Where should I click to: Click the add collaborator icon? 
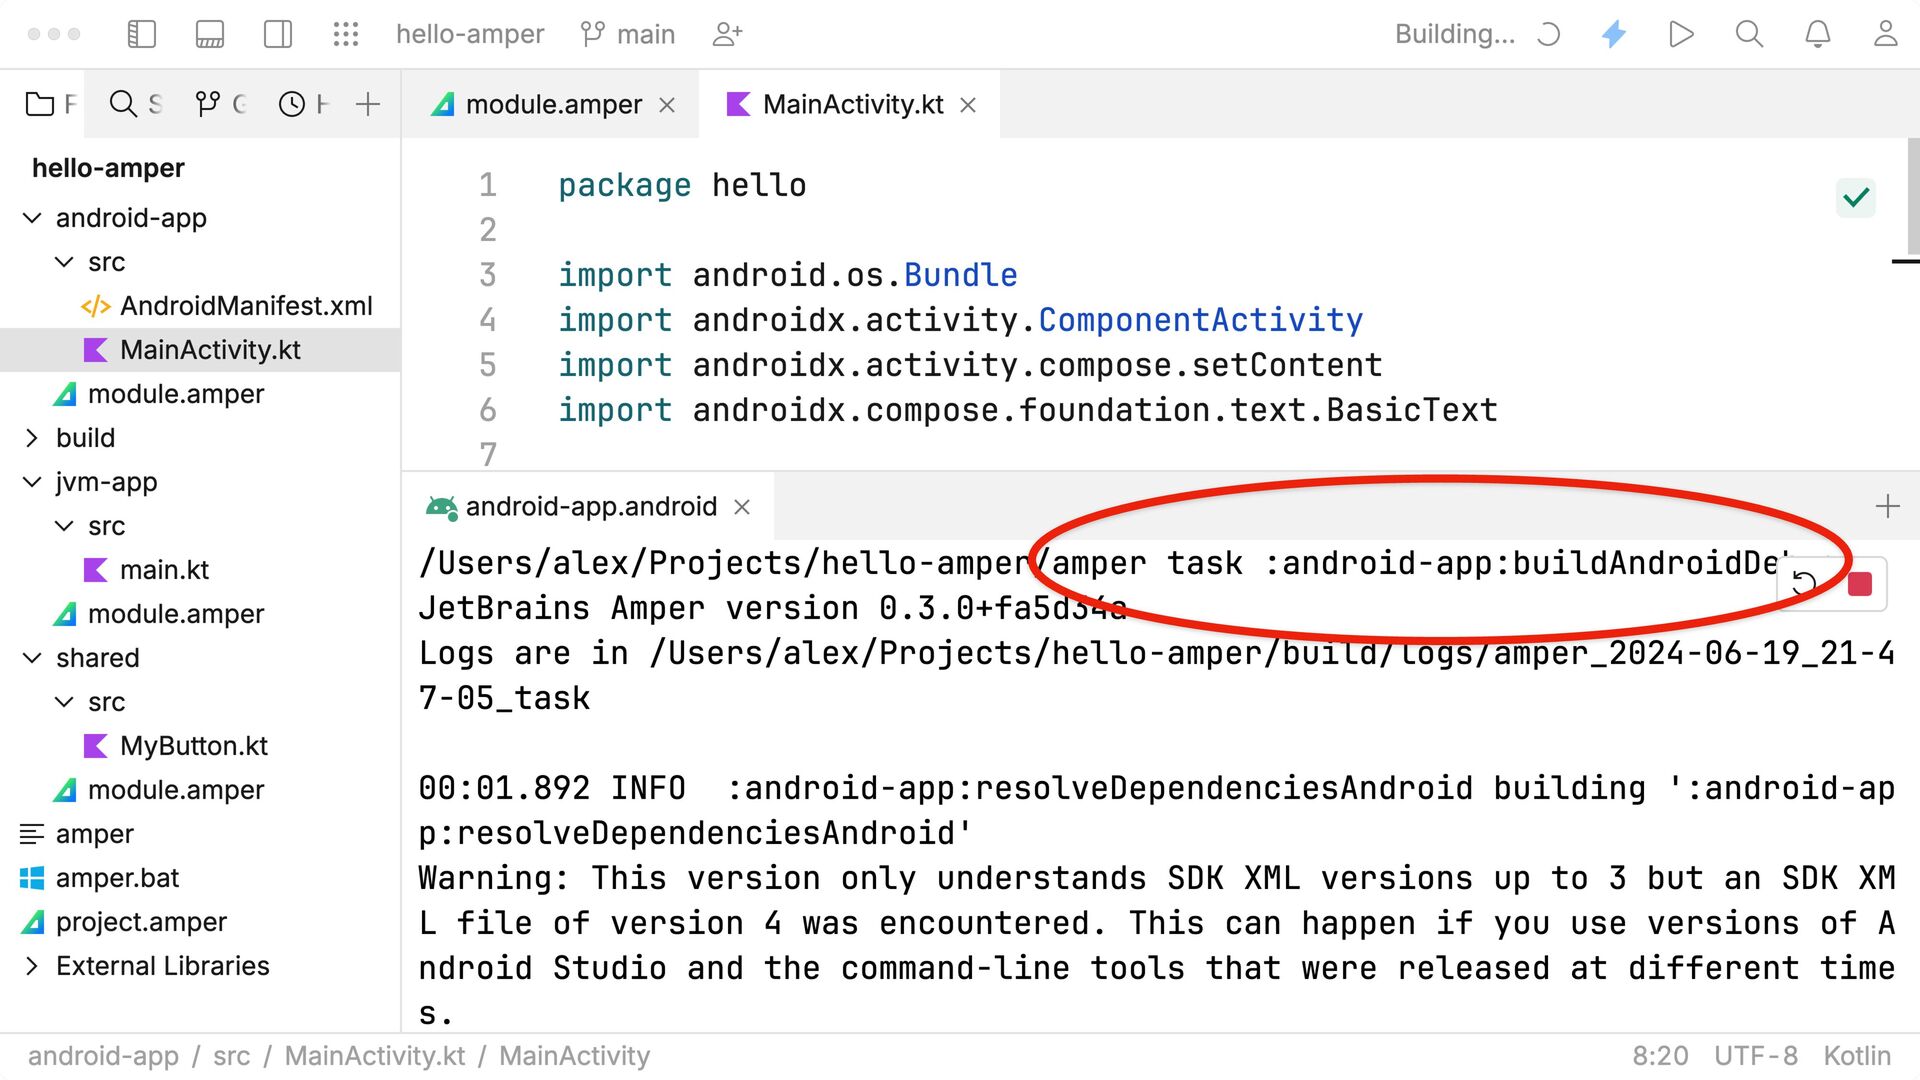coord(727,34)
